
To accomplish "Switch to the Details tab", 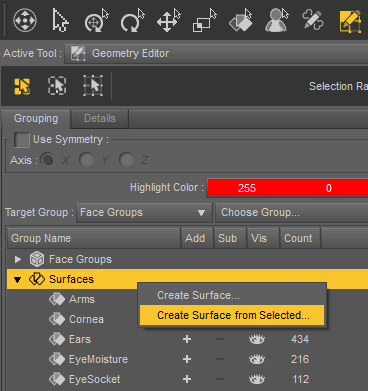I will coord(100,119).
